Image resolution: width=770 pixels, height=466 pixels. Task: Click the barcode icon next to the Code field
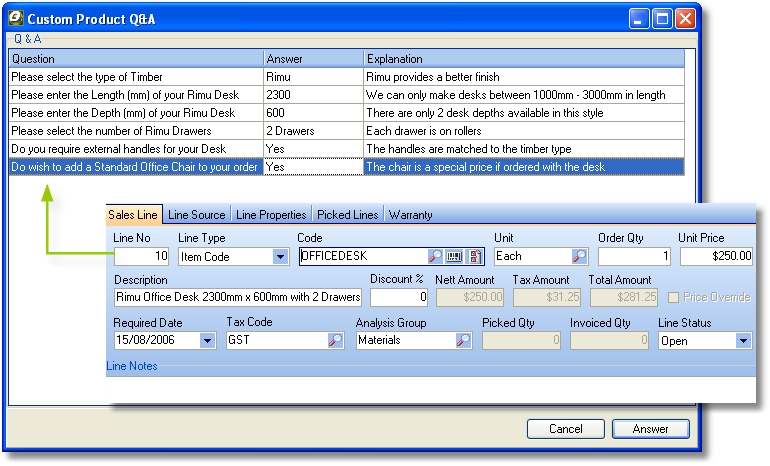tap(454, 256)
